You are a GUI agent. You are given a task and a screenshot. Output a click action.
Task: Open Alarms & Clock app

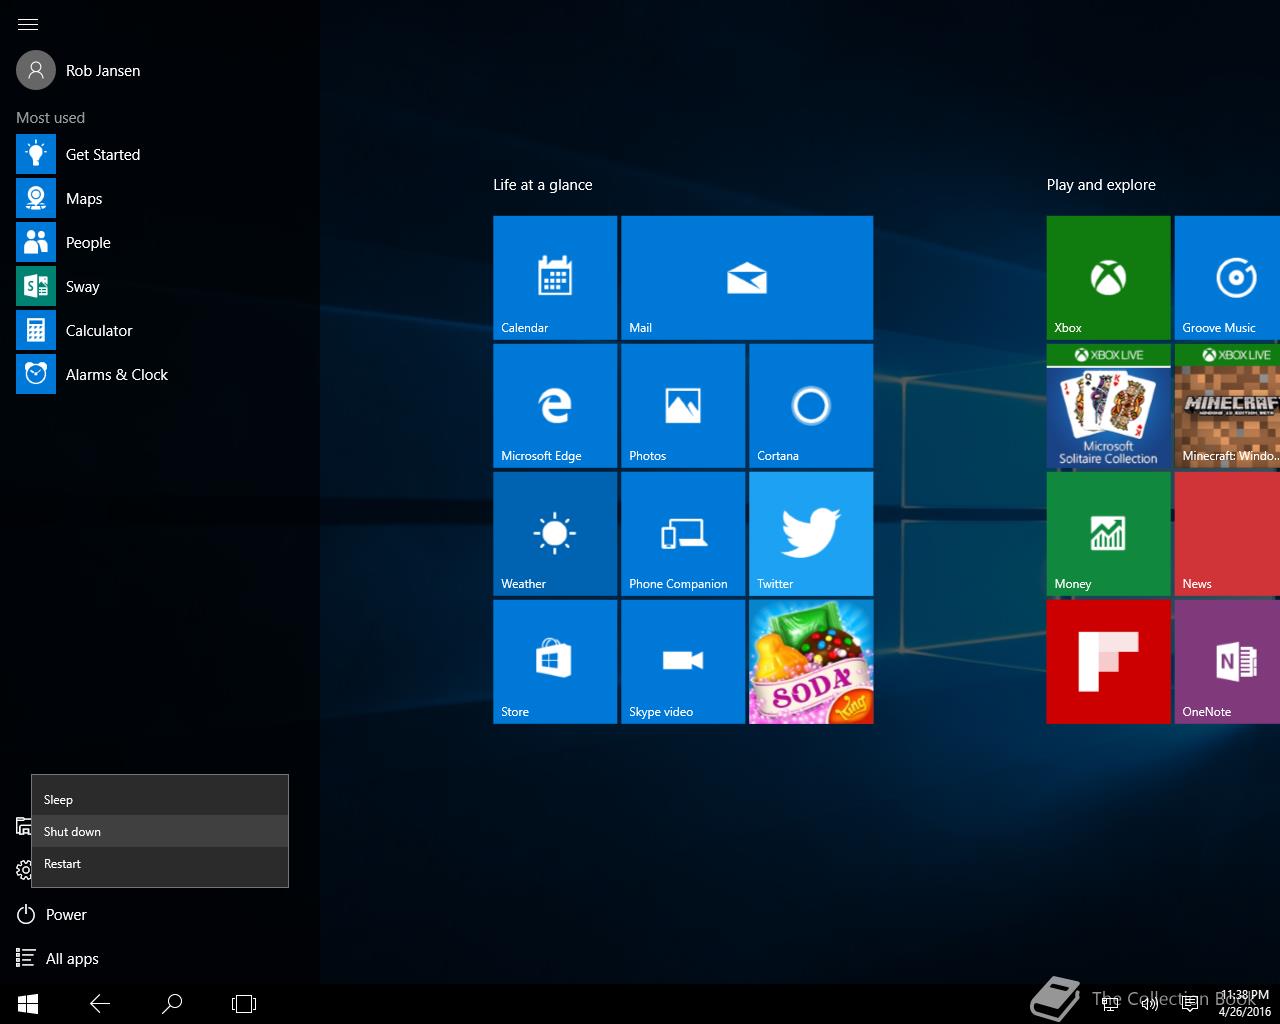[92, 375]
